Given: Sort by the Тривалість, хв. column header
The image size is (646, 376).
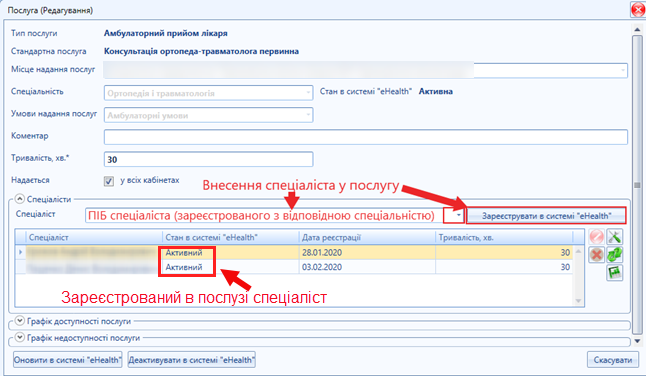Looking at the screenshot, I should (504, 237).
